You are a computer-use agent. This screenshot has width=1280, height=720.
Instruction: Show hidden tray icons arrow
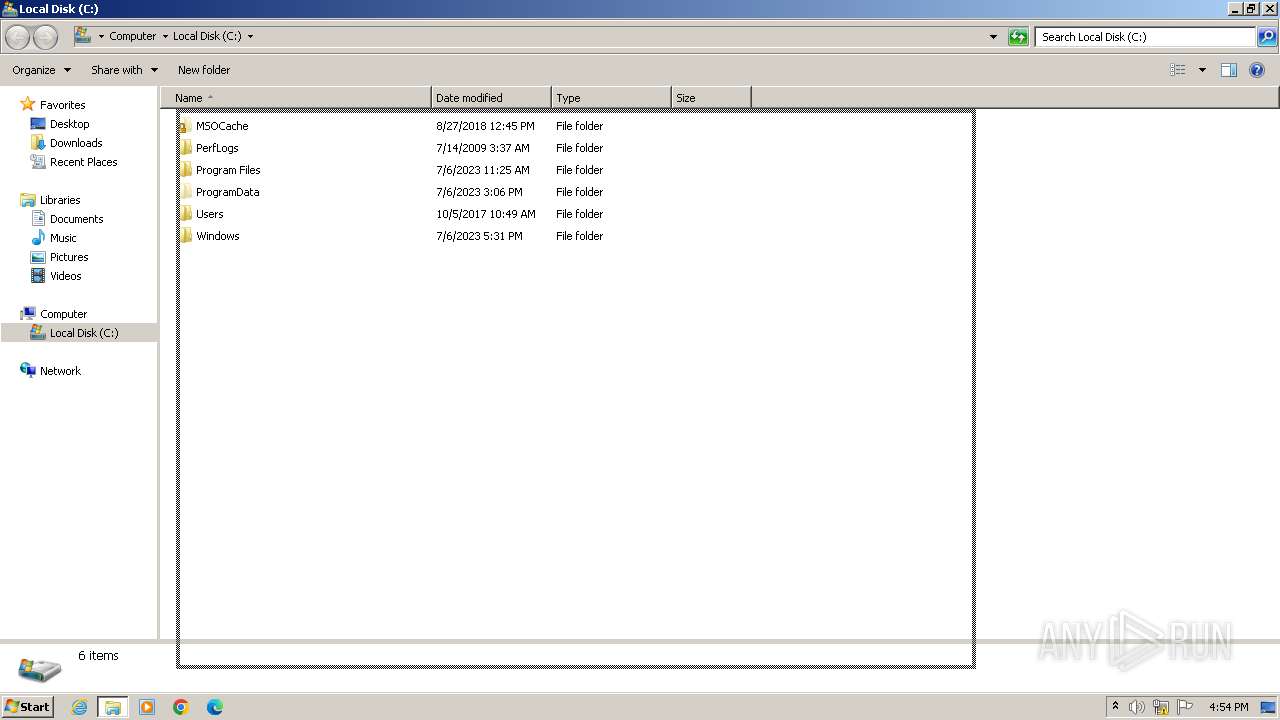pyautogui.click(x=1115, y=707)
